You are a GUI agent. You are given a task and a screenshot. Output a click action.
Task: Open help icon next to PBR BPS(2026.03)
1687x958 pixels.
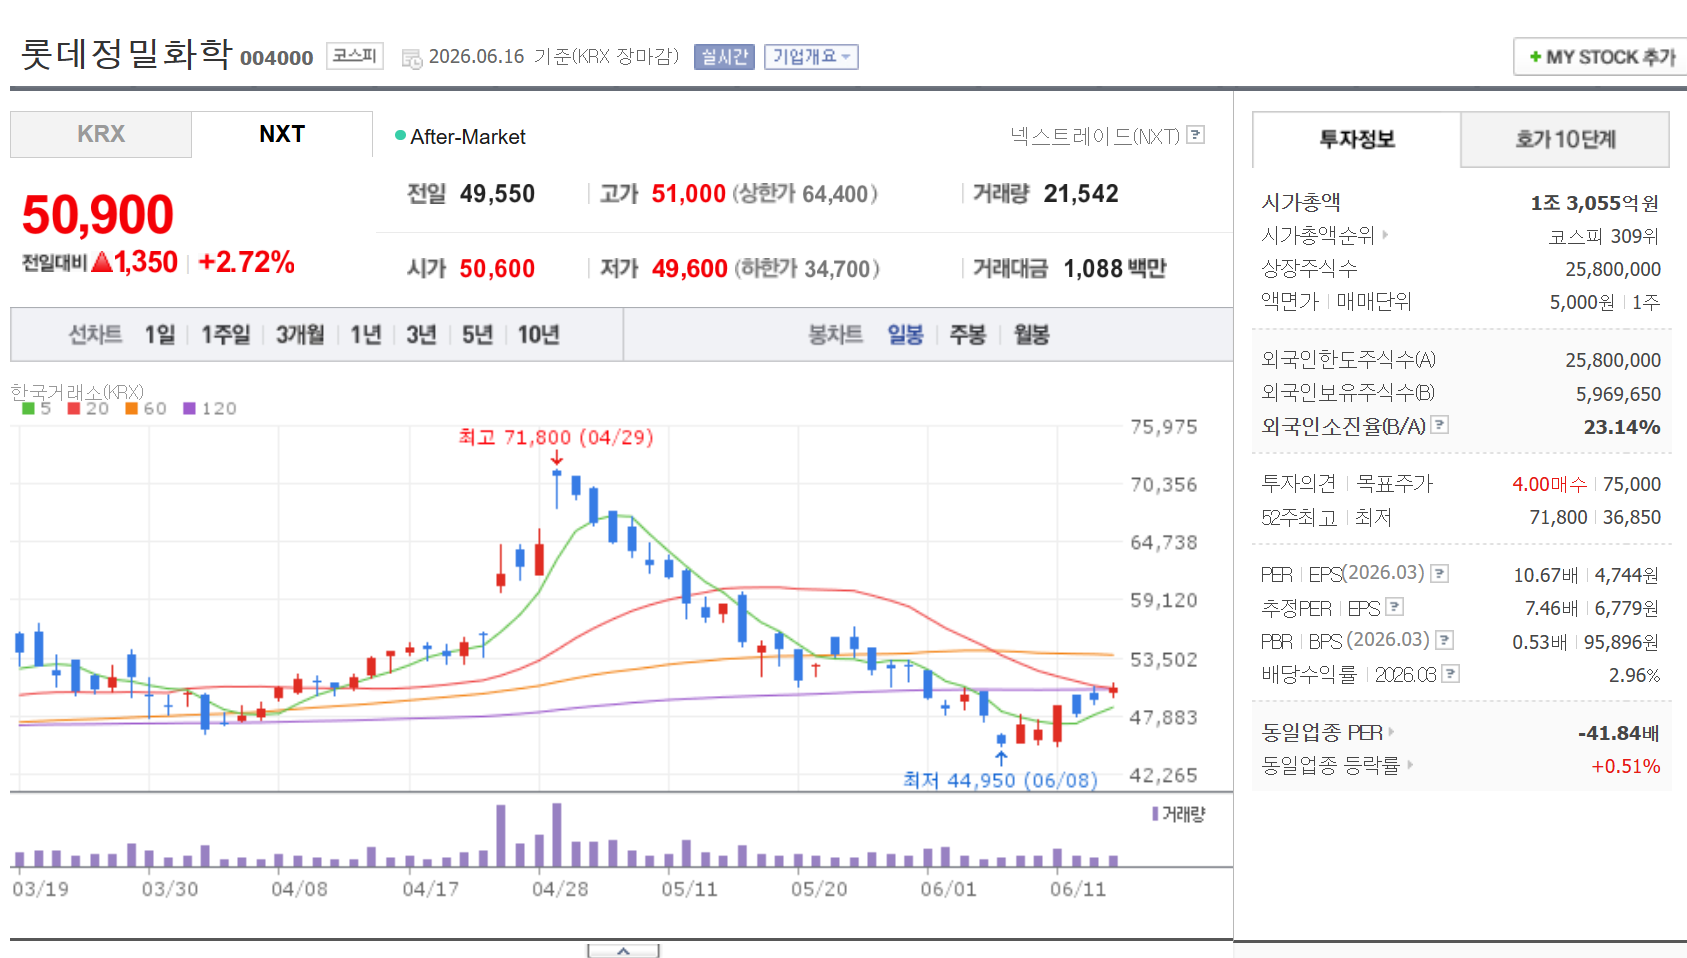[1445, 640]
